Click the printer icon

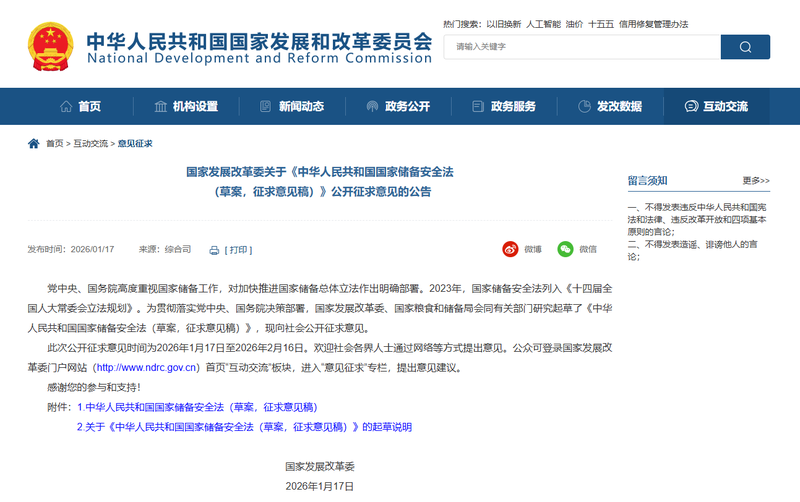(214, 250)
